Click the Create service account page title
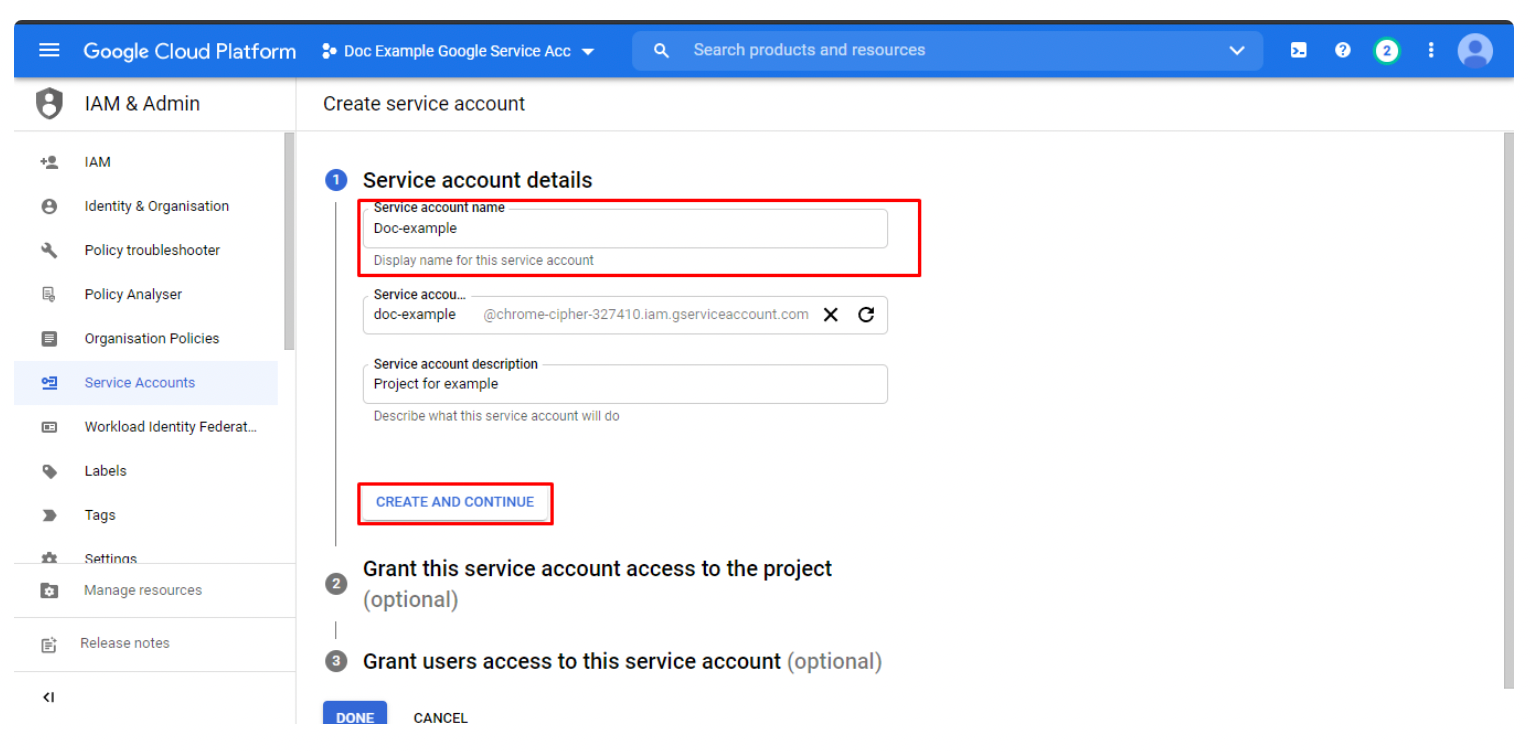The height and width of the screenshot is (752, 1530). (424, 104)
